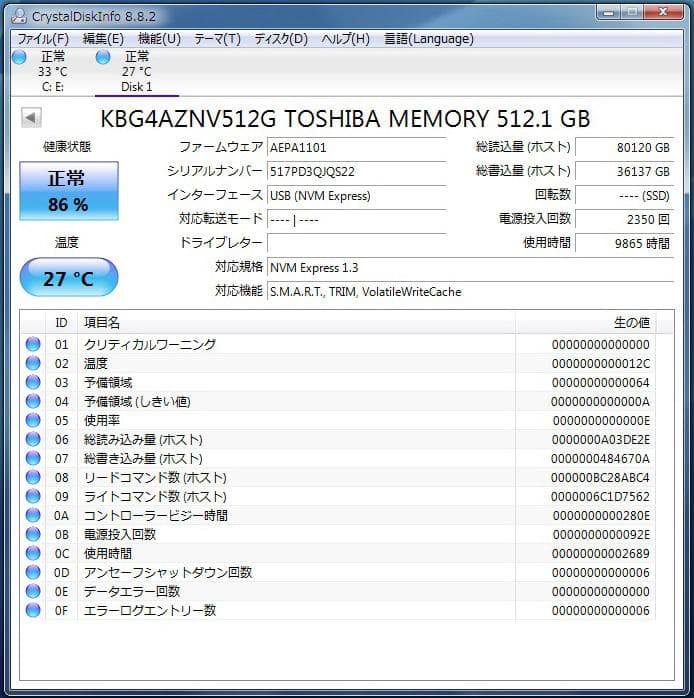Image resolution: width=694 pixels, height=698 pixels.
Task: Open the テーマ(T) menu
Action: point(217,39)
